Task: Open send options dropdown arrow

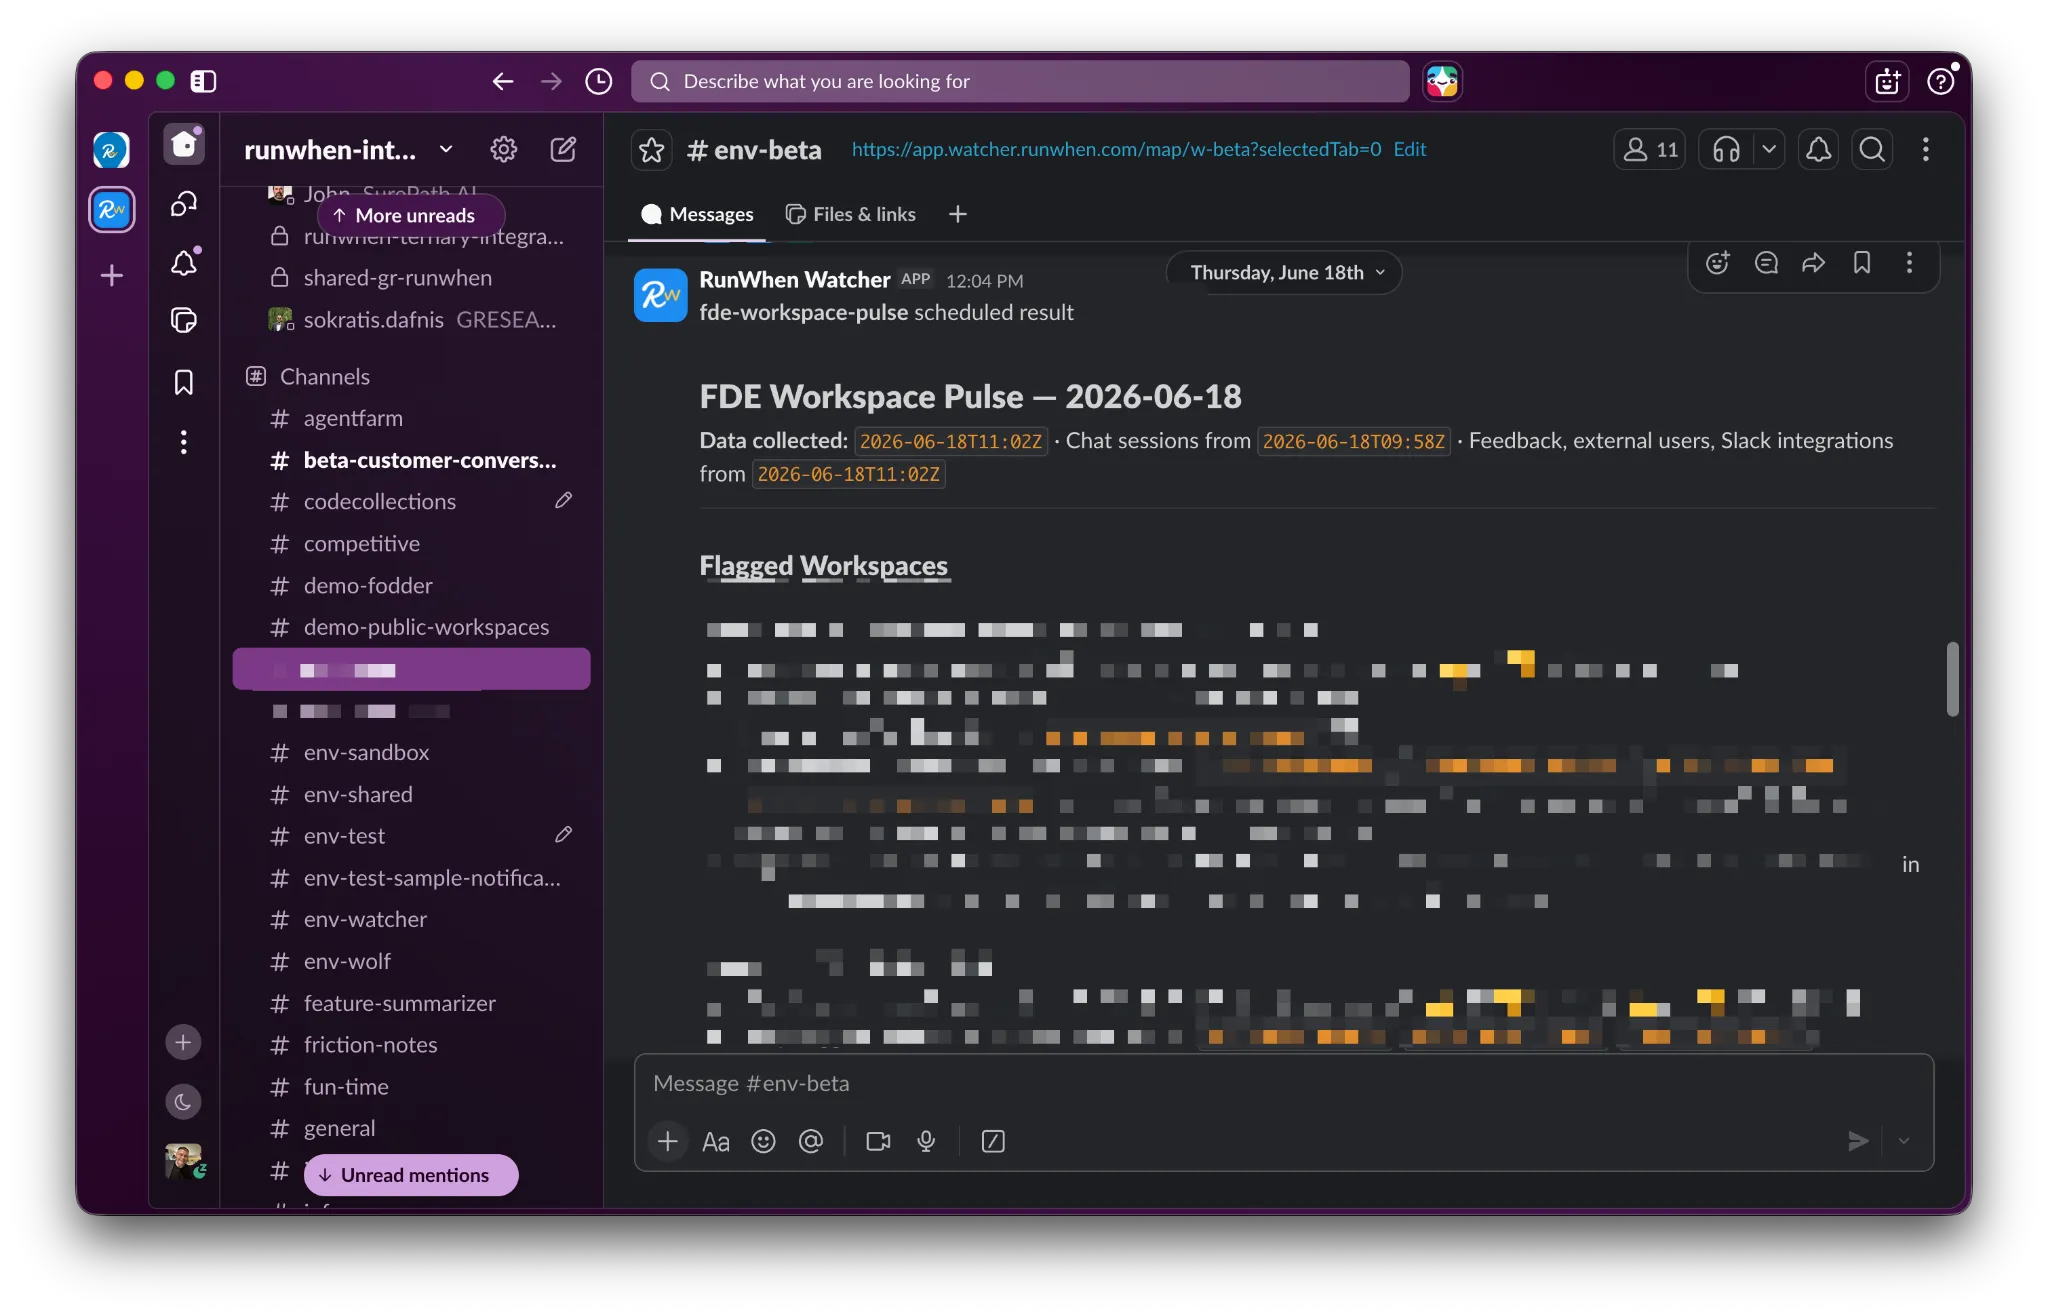Action: pos(1904,1141)
